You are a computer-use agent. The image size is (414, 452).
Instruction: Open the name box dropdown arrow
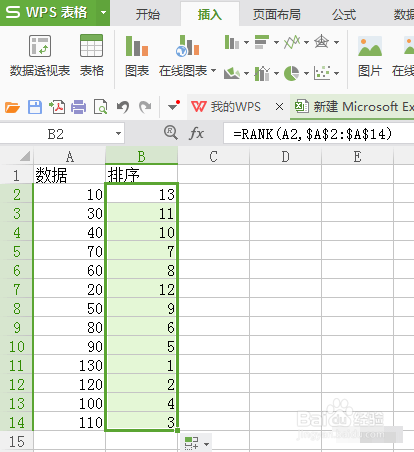coord(118,134)
